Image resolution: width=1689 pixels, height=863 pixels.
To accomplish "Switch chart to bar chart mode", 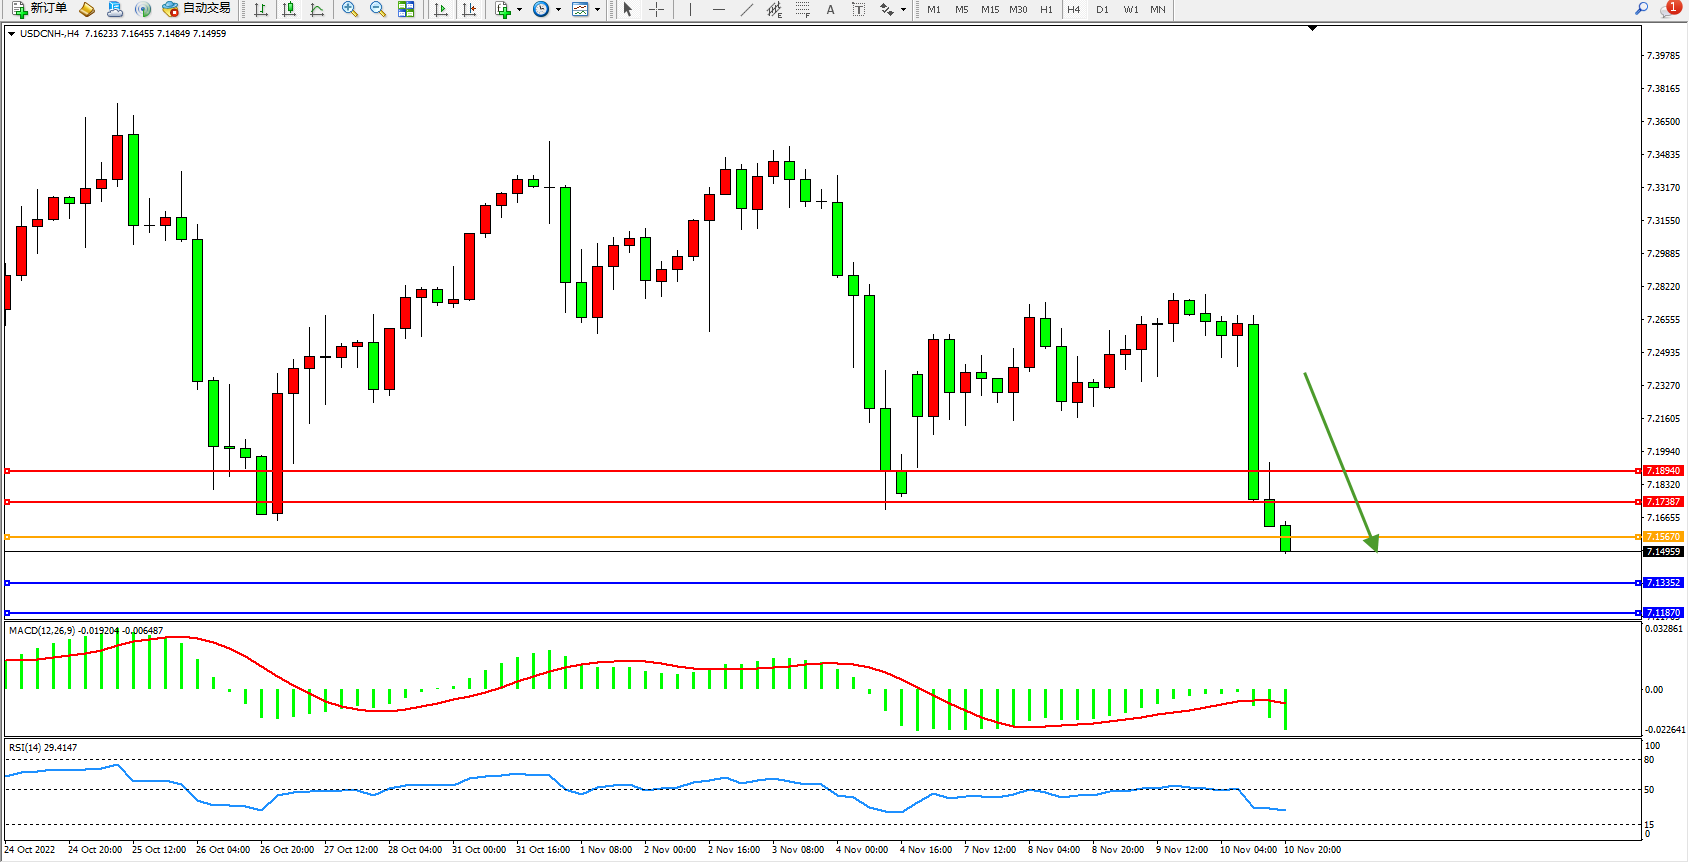I will pyautogui.click(x=261, y=9).
